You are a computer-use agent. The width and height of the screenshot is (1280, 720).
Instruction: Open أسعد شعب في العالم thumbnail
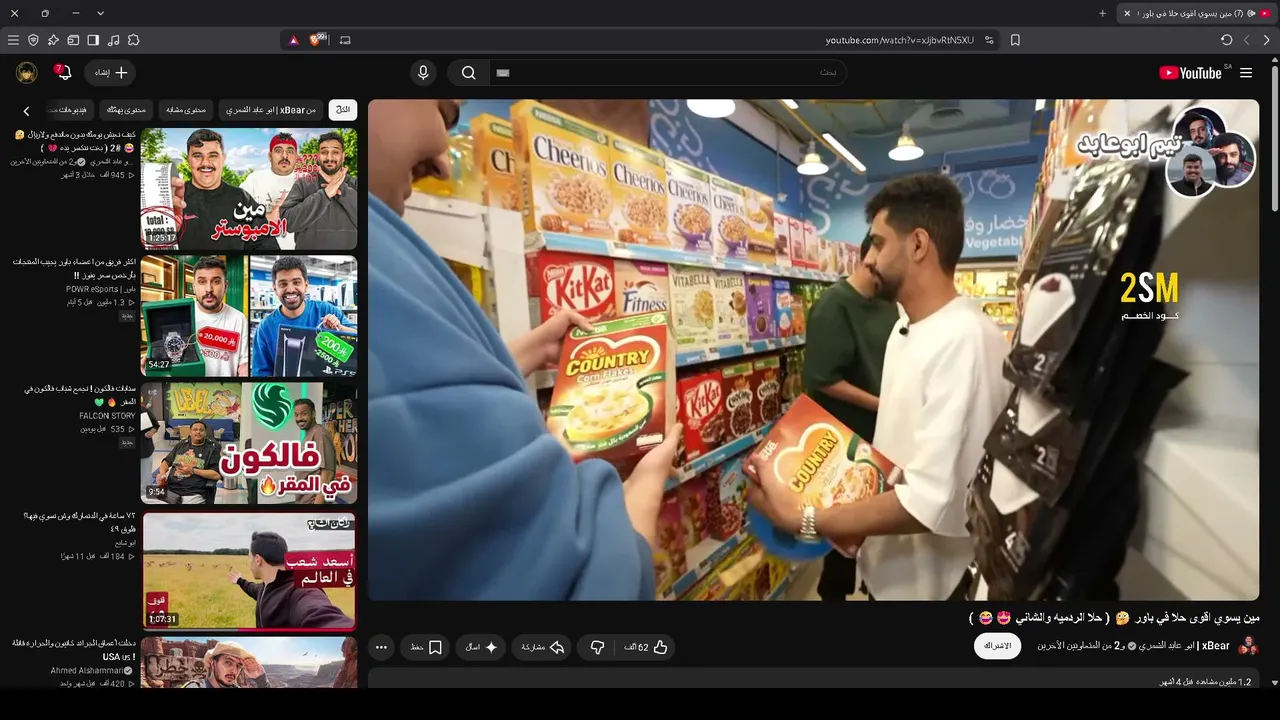coord(249,571)
